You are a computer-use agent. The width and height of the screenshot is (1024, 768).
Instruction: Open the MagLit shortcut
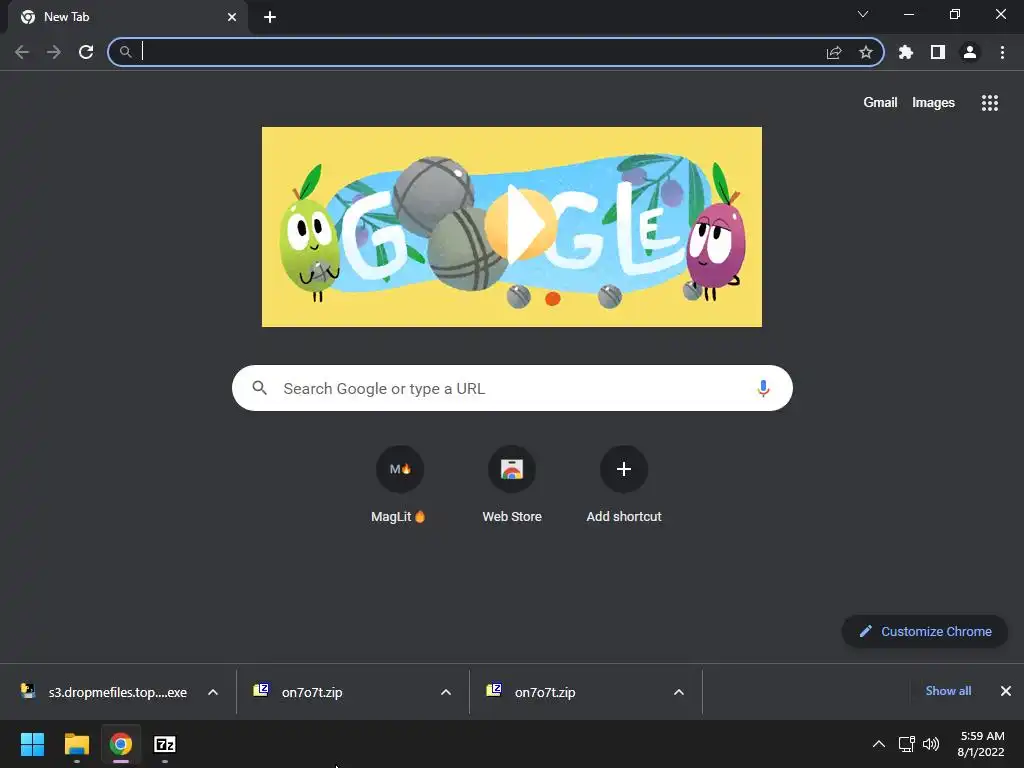pos(400,485)
